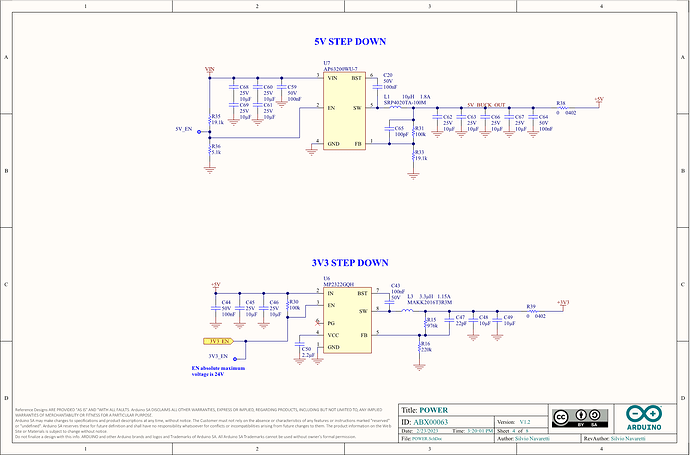Click the 3V3 STEP DOWN heading
Viewport: 690px width, 455px height.
tap(350, 263)
